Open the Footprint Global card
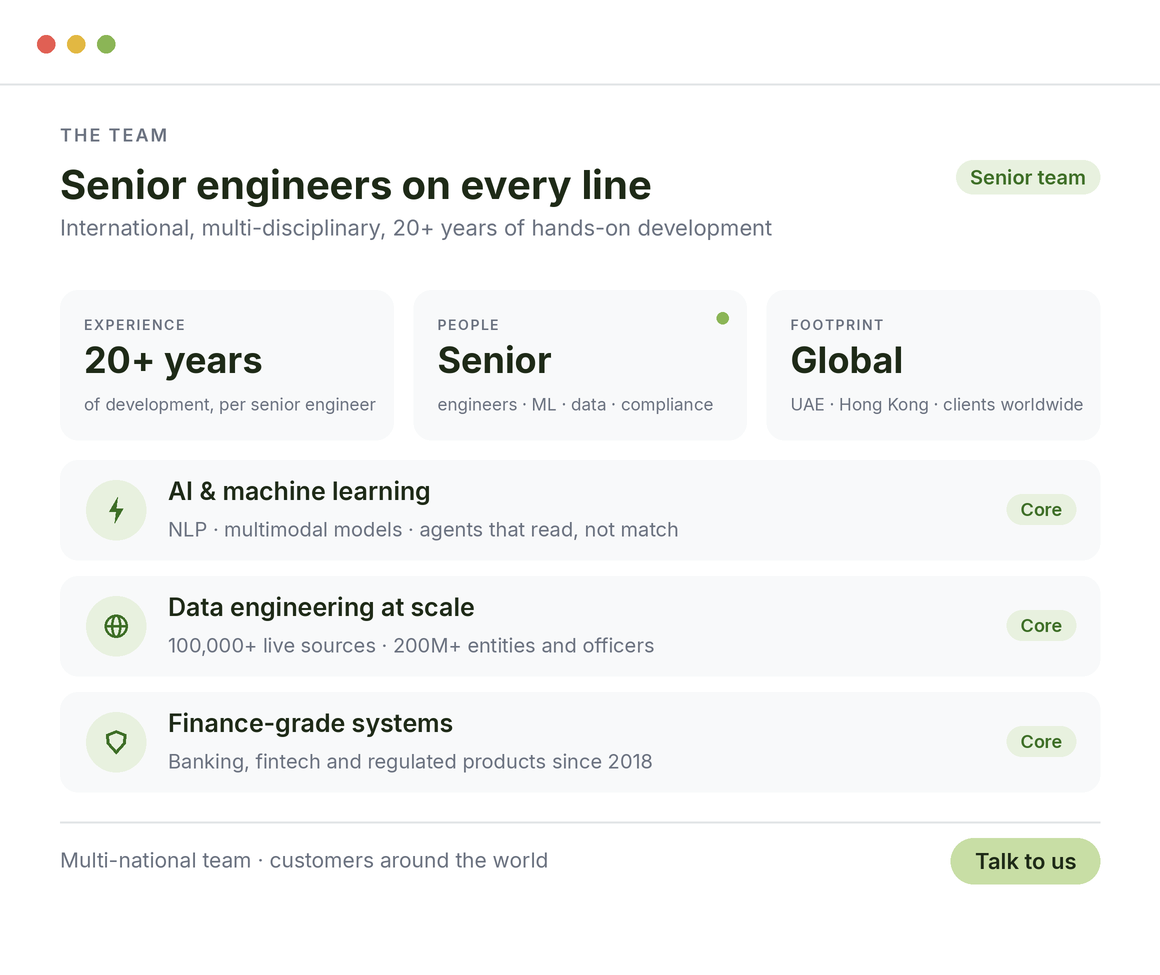 click(x=933, y=365)
